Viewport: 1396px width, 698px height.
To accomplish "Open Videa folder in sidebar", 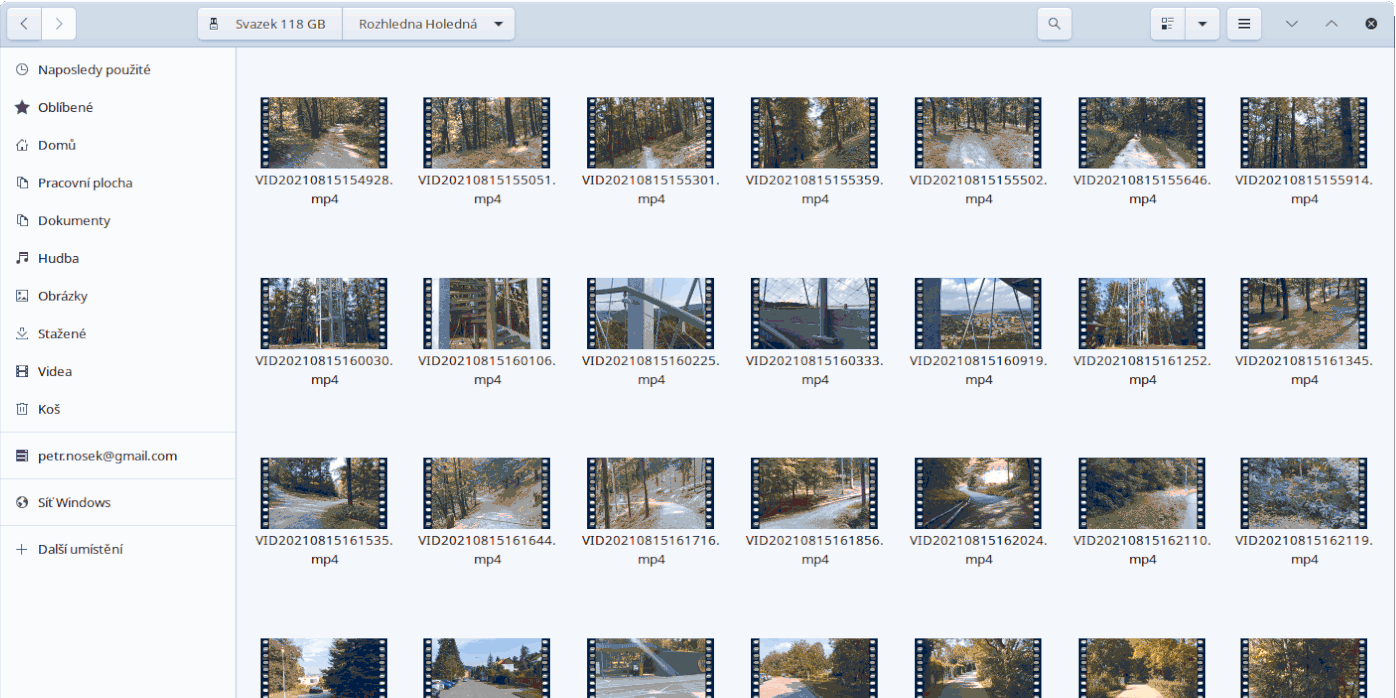I will pyautogui.click(x=55, y=371).
